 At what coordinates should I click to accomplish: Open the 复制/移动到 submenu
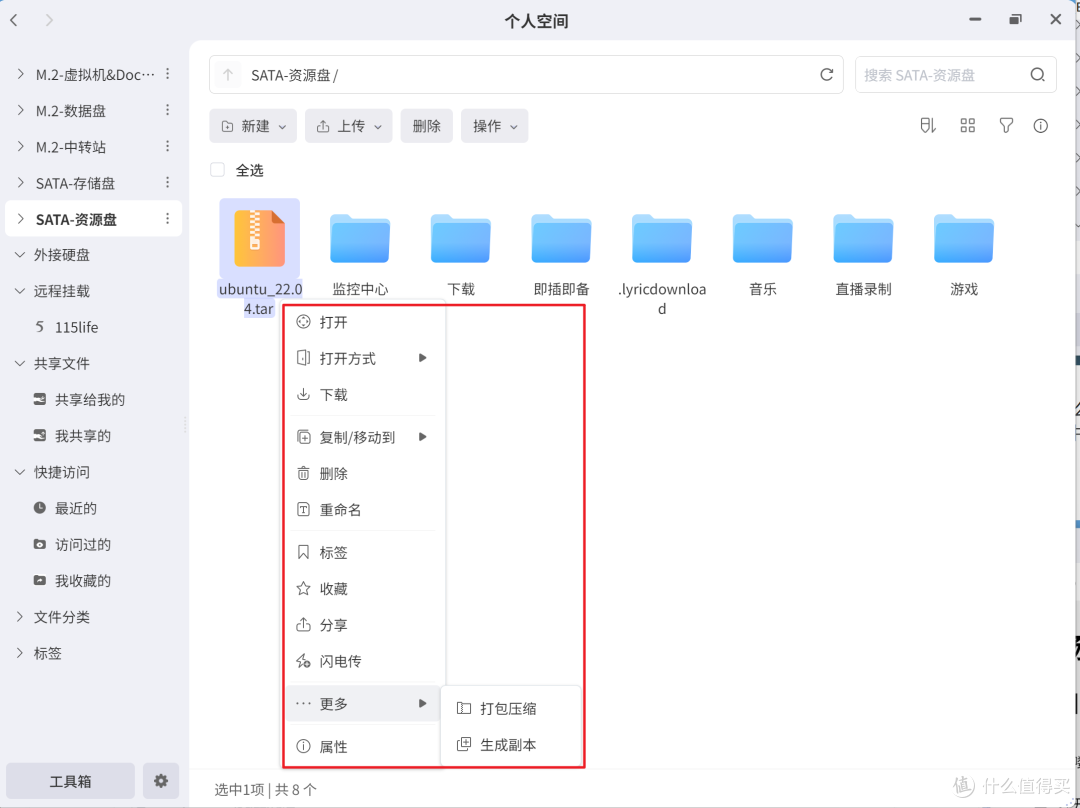coord(362,437)
